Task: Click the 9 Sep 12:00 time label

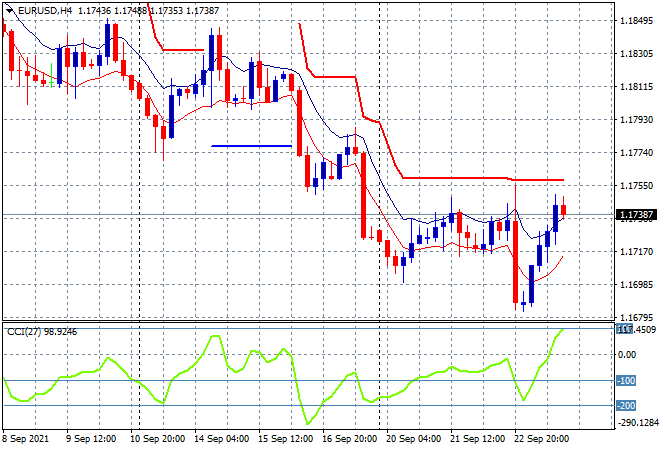Action: click(x=91, y=439)
